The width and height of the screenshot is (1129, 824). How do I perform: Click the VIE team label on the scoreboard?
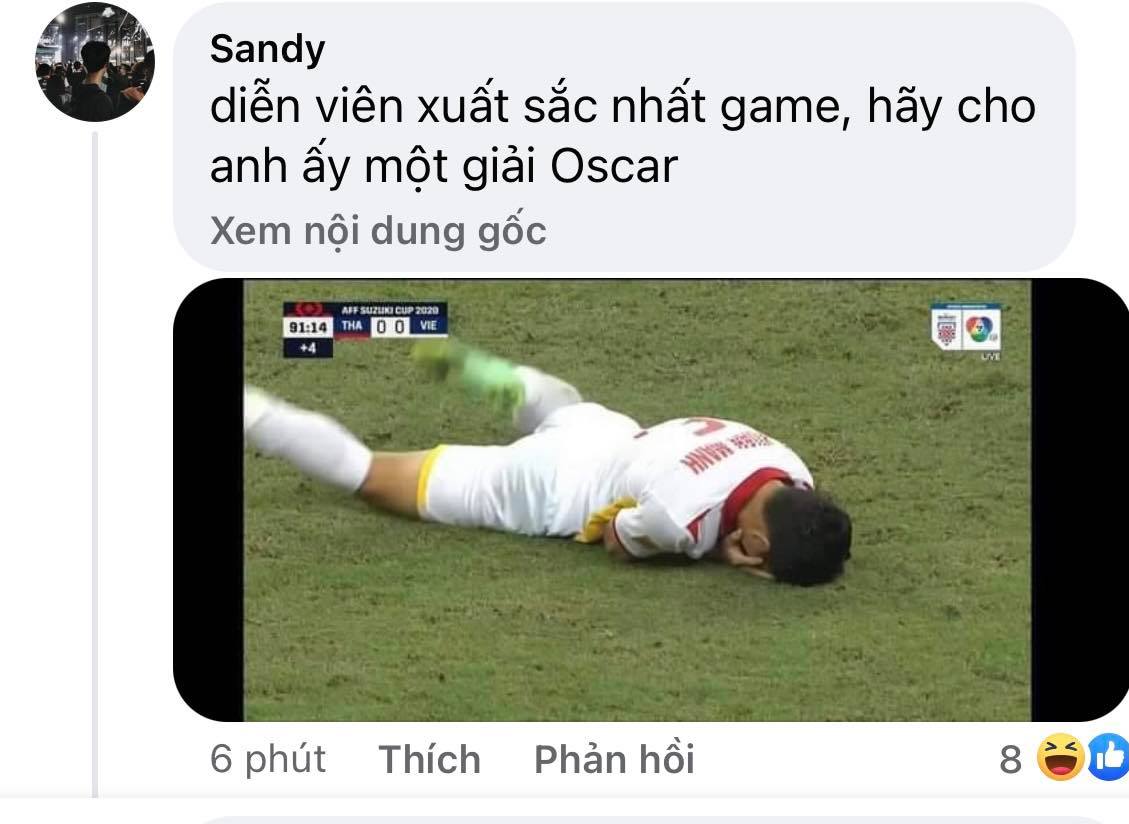coord(428,326)
